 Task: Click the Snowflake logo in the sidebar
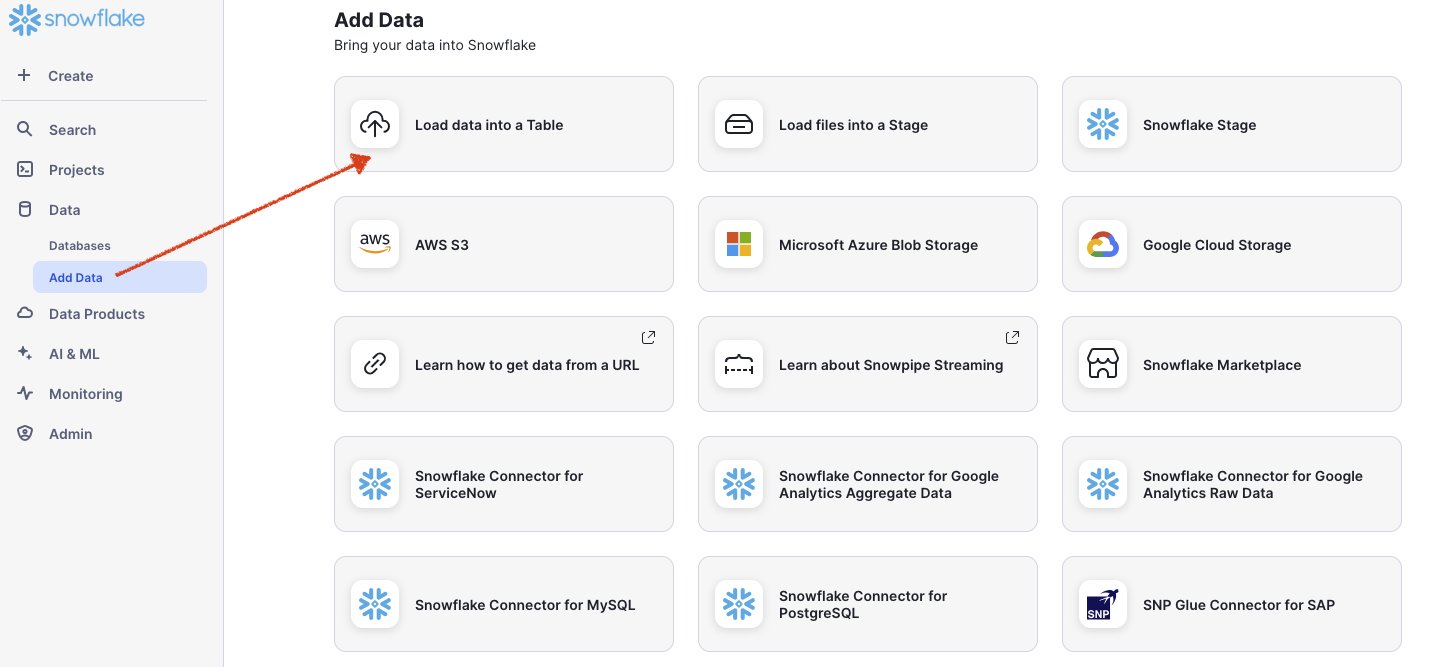click(77, 20)
